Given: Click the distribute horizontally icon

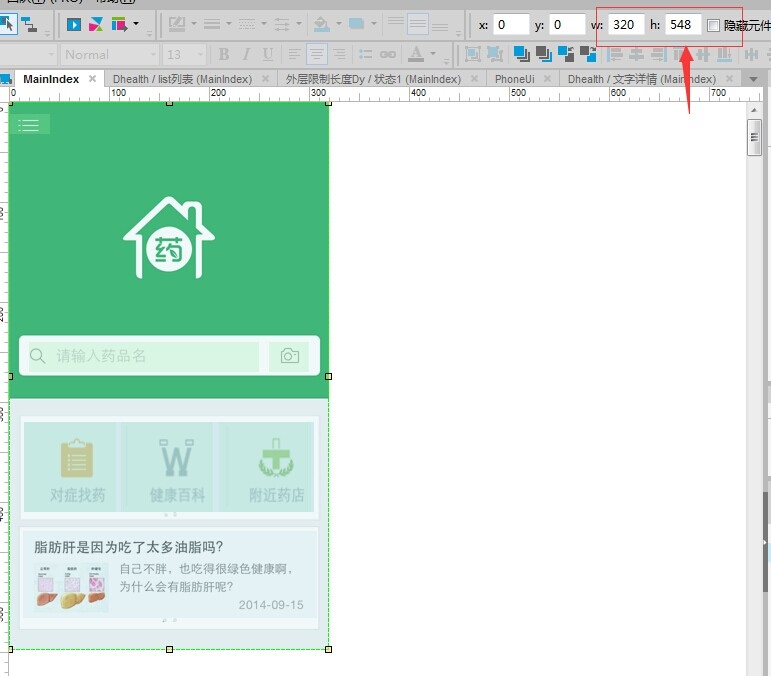Looking at the screenshot, I should coord(751,54).
